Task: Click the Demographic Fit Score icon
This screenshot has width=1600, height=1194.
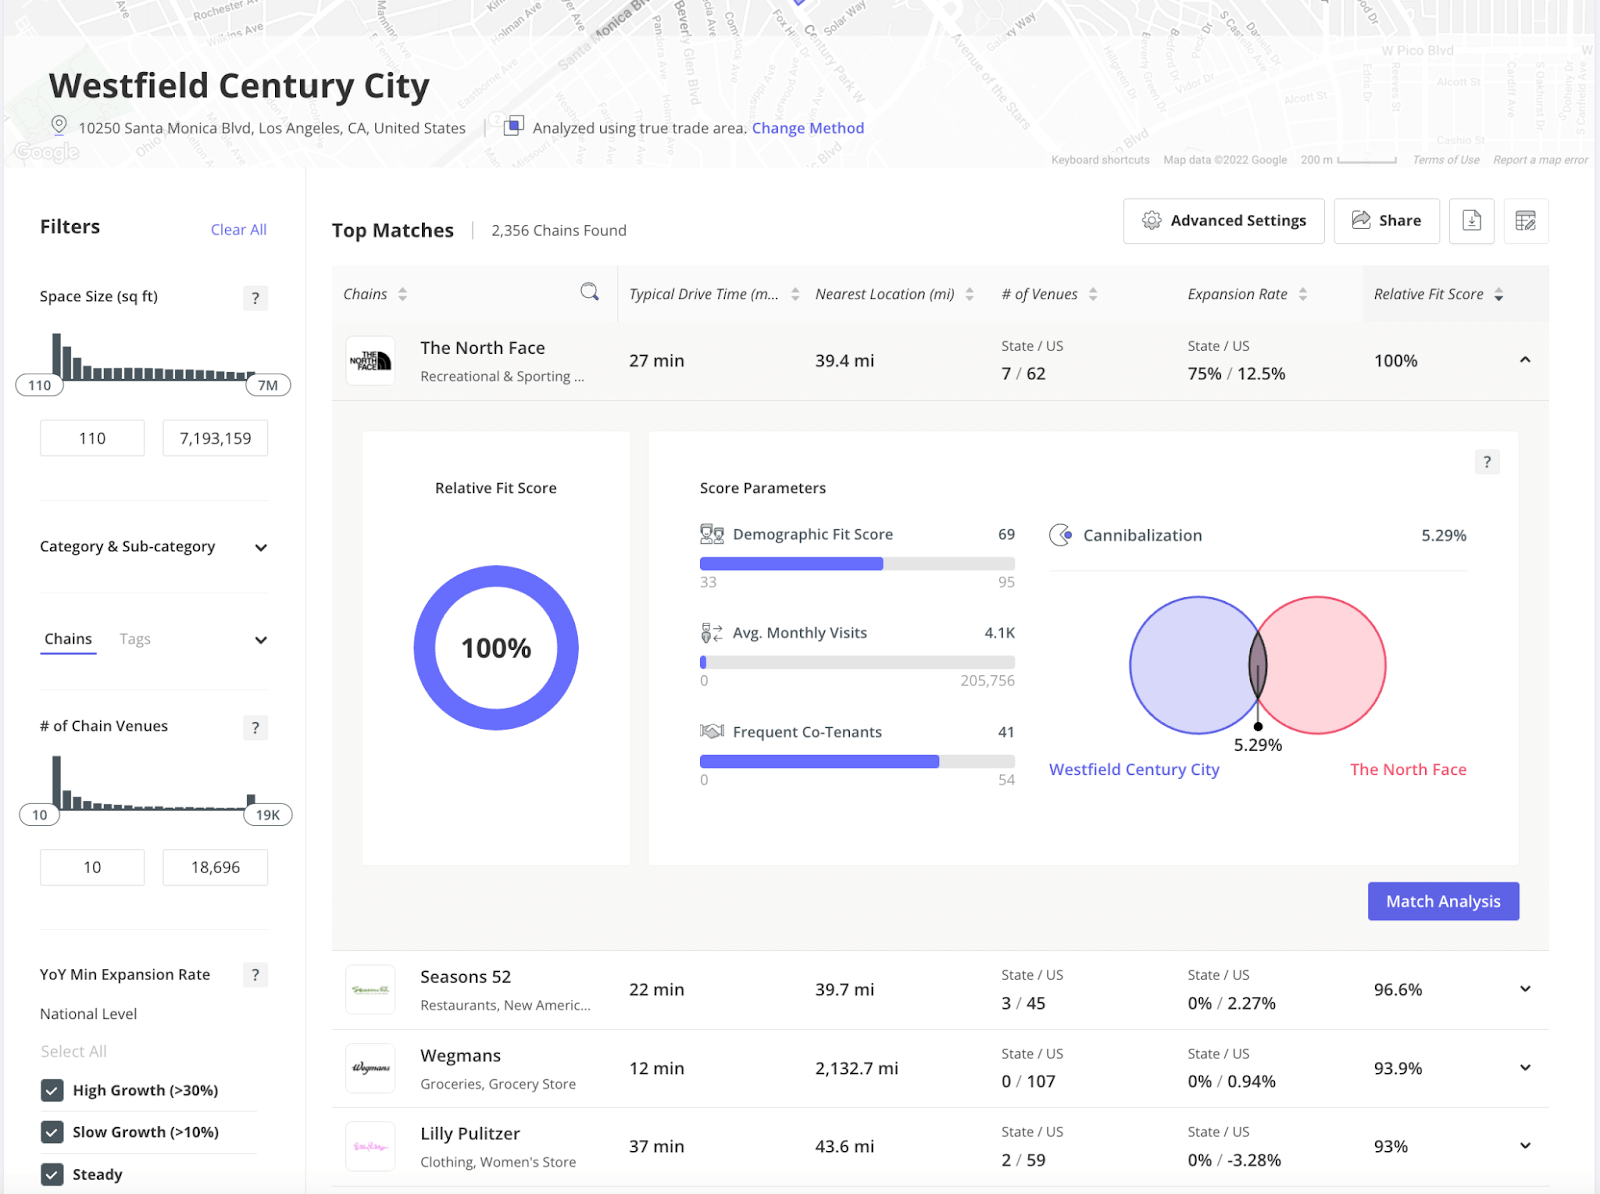Action: pyautogui.click(x=712, y=534)
